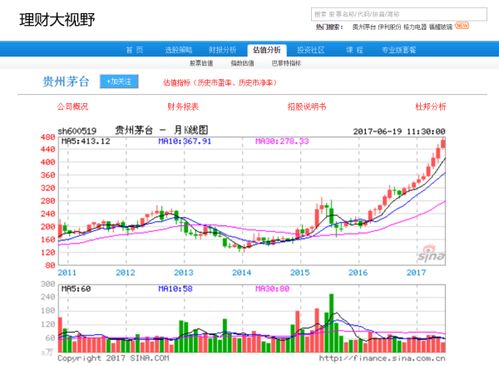Click the http://finance.sina.com.cn URL text
499x365 pixels.
[382, 358]
